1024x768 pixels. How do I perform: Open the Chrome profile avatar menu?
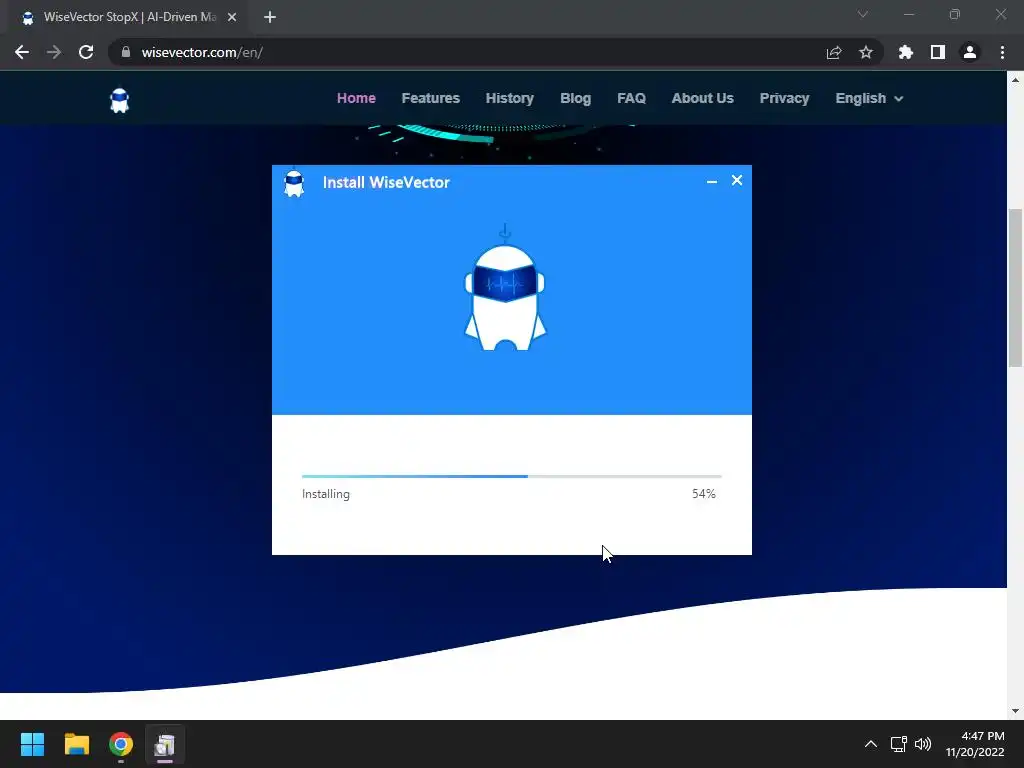click(970, 52)
